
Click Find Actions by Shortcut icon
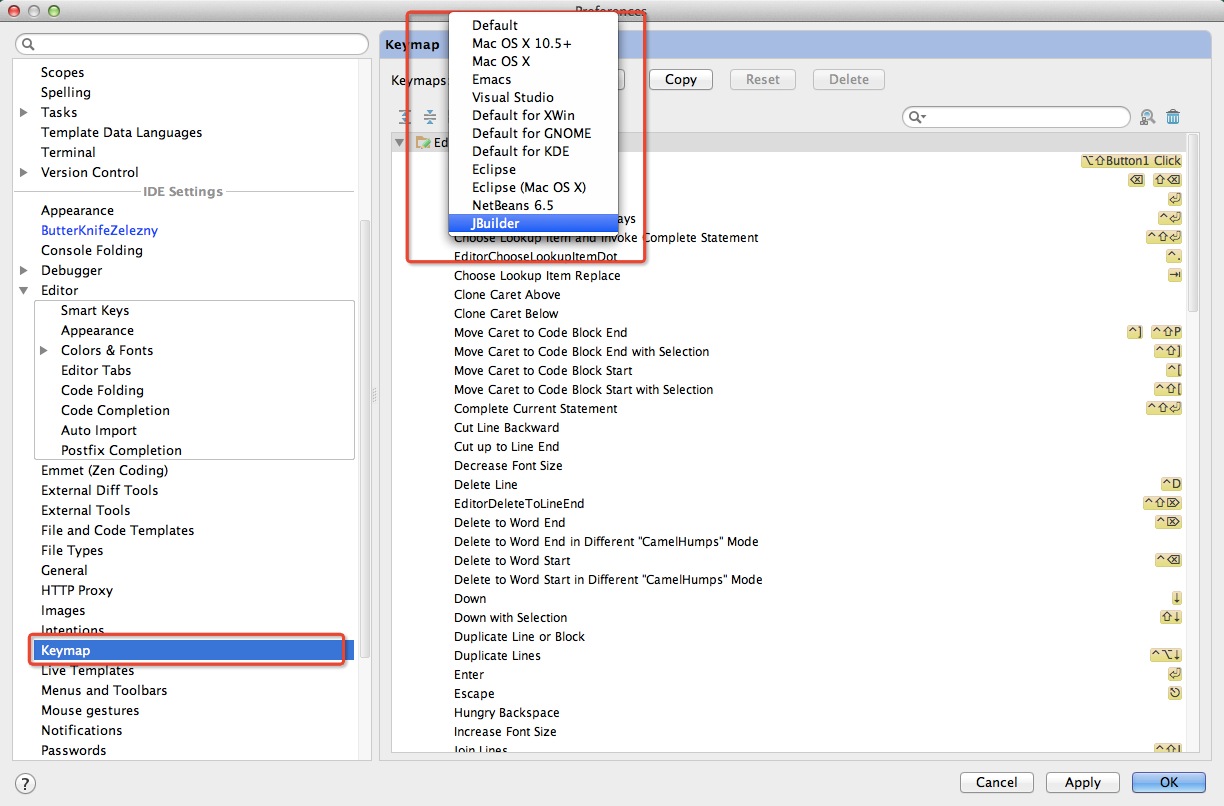point(1147,117)
